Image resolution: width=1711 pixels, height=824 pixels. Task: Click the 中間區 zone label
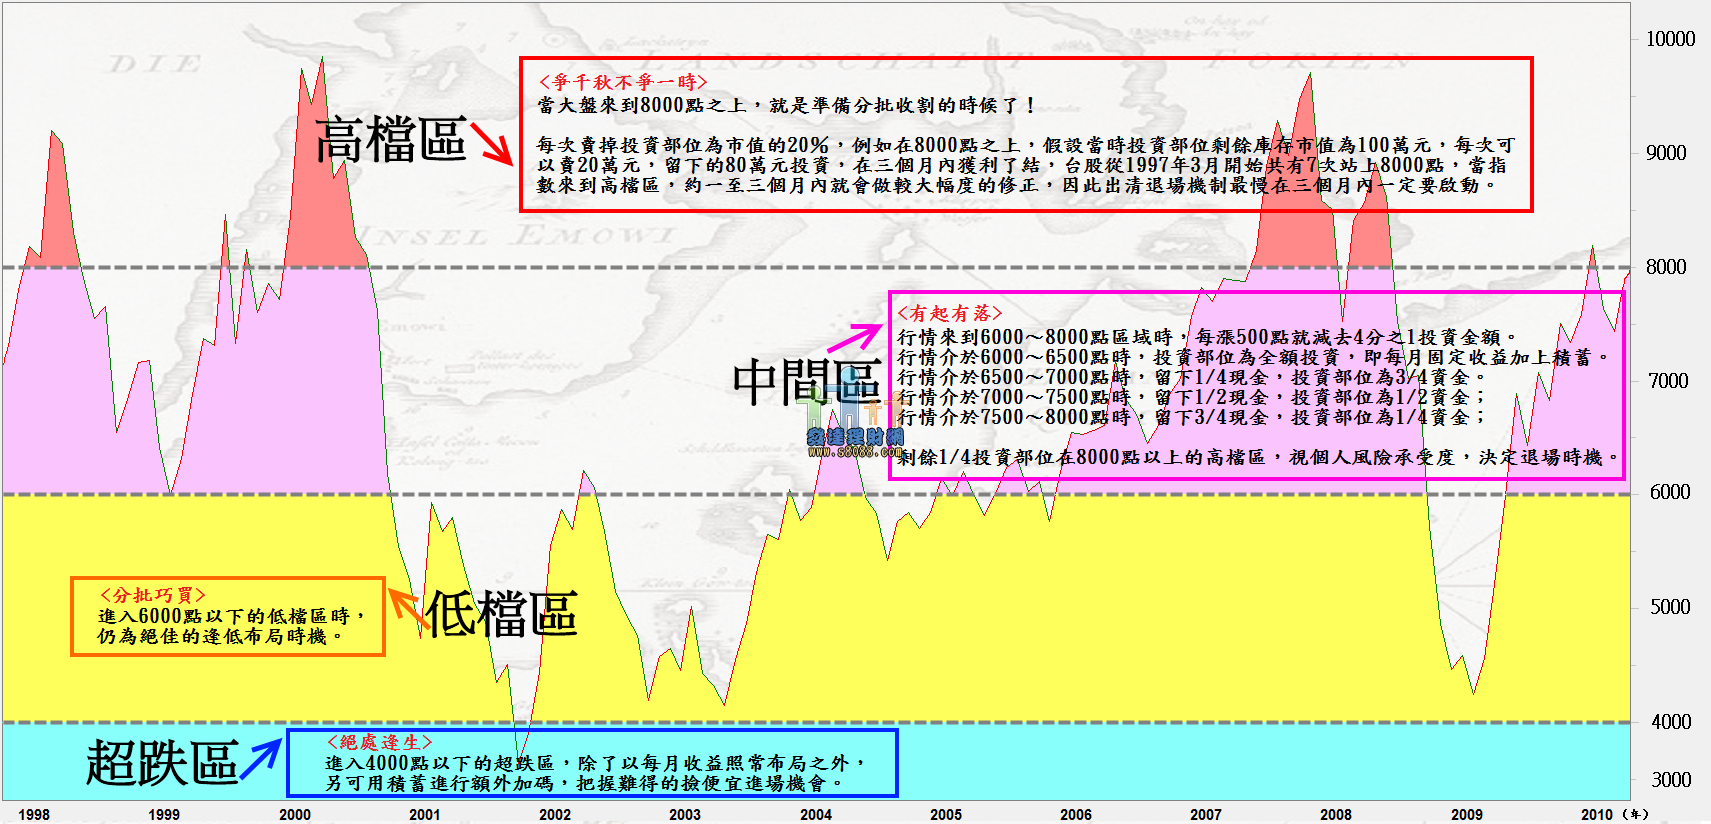[807, 382]
